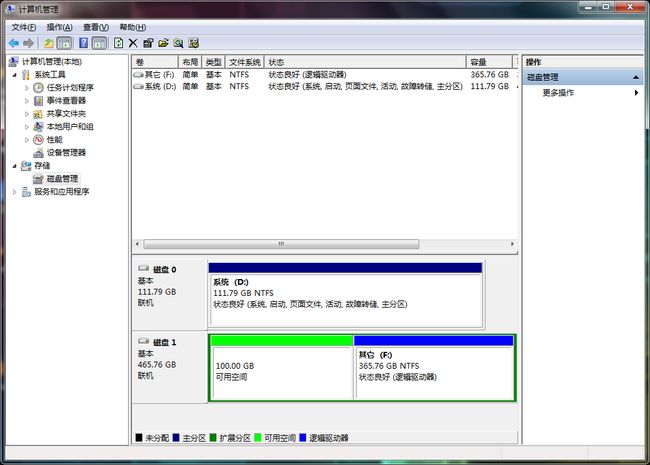
Task: Sort by the 文件系统 column header
Action: click(x=245, y=62)
